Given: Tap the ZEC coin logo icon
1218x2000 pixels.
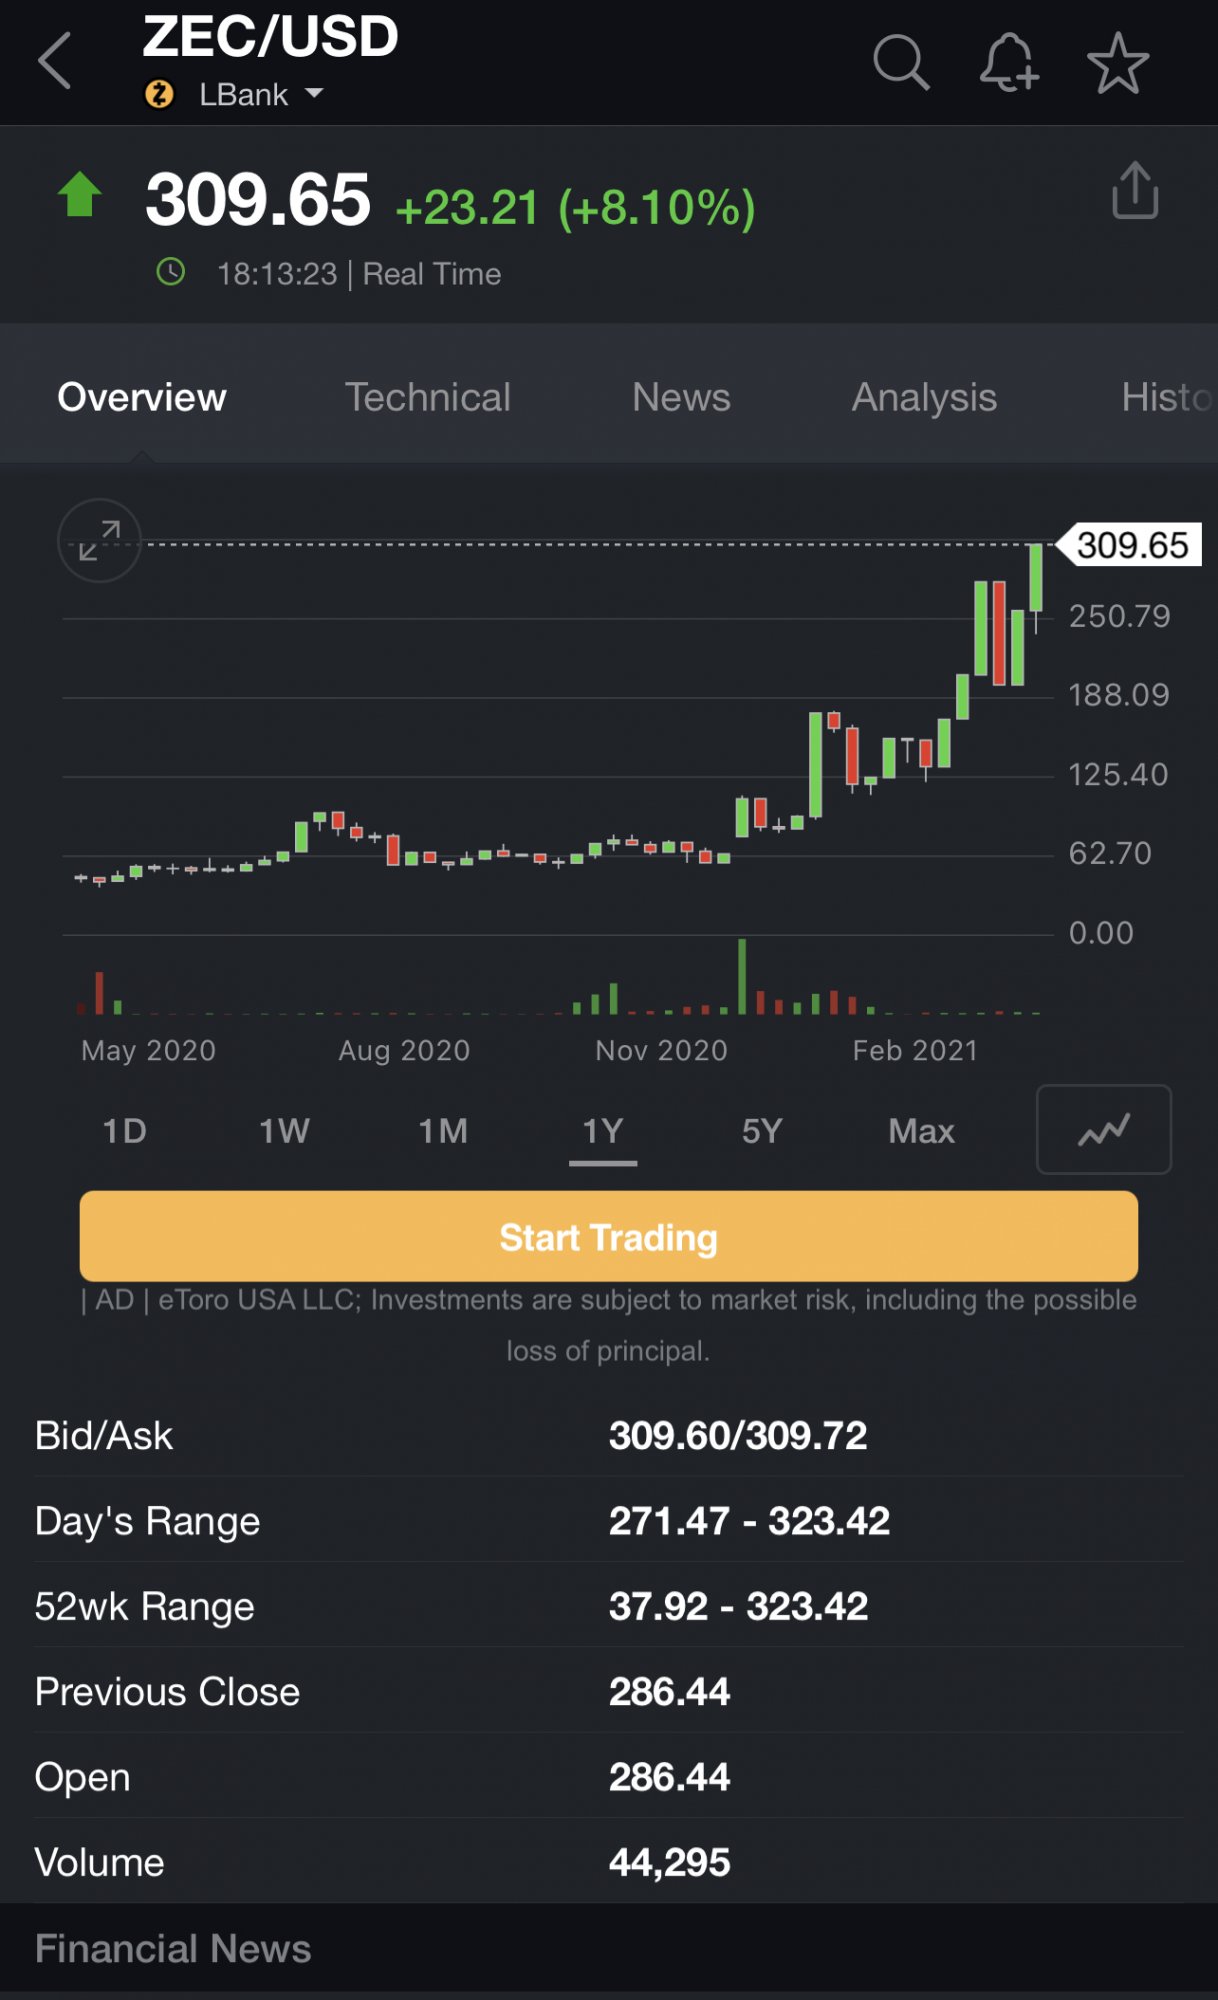Looking at the screenshot, I should [160, 95].
